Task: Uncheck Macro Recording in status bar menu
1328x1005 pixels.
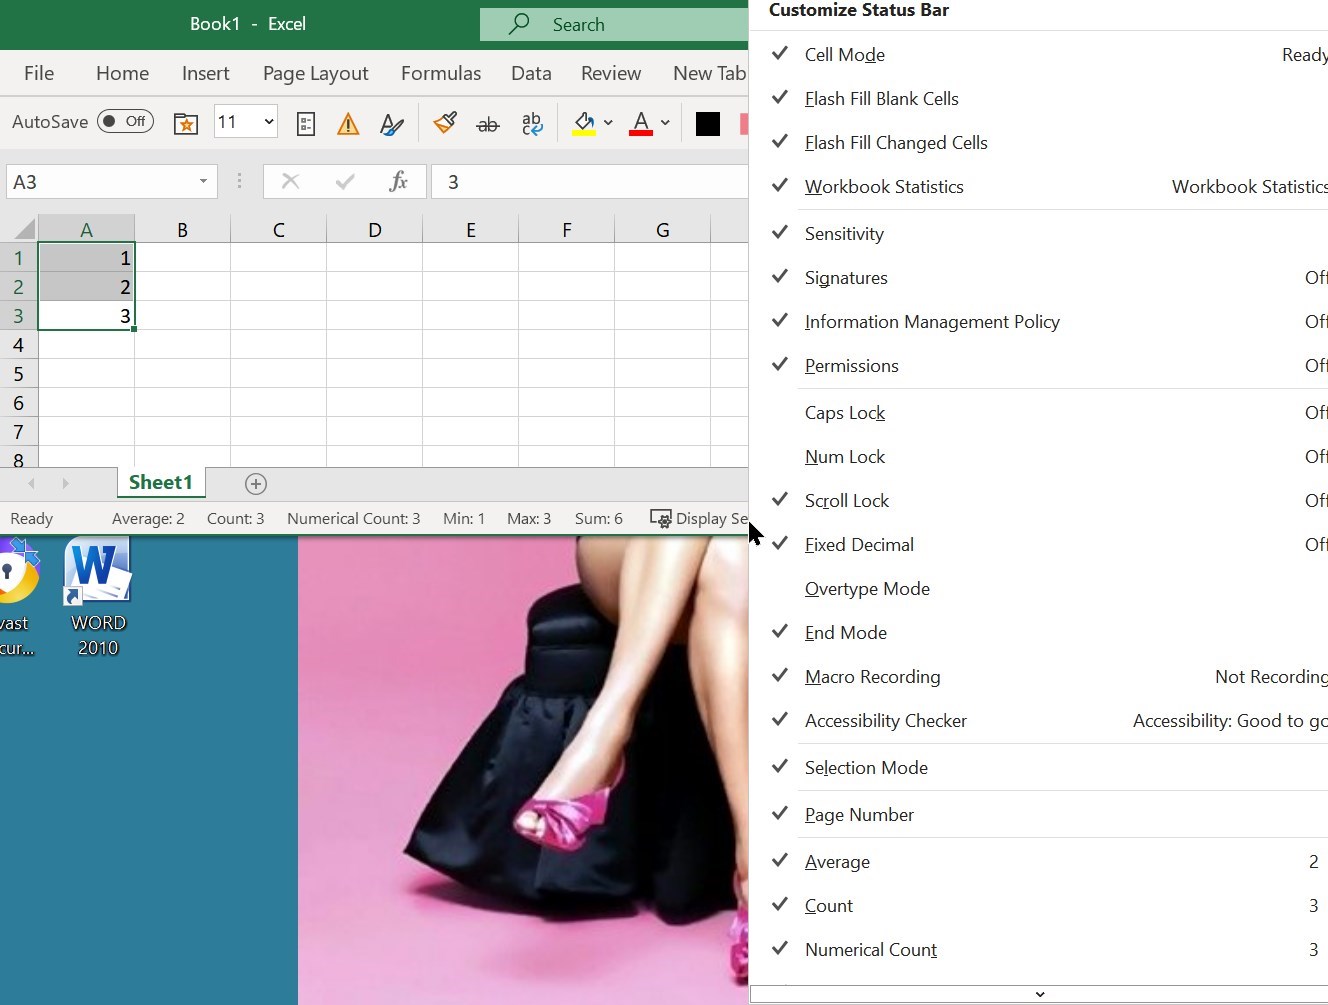Action: coord(872,677)
